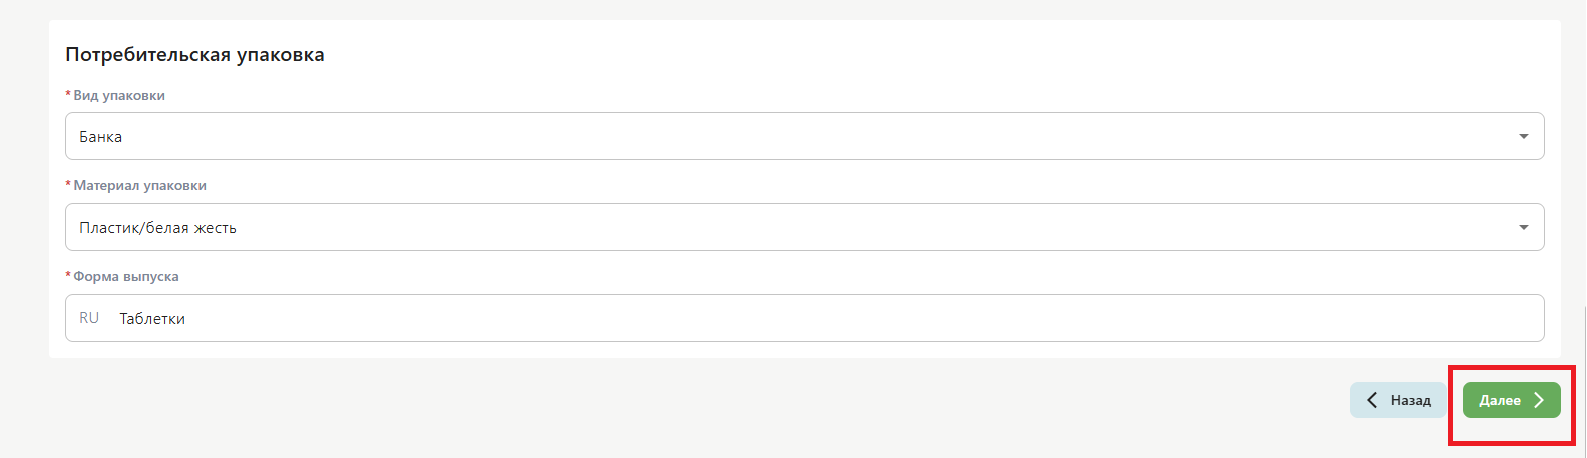
Task: Click the Пластик/белая жесть selected value
Action: pos(158,227)
